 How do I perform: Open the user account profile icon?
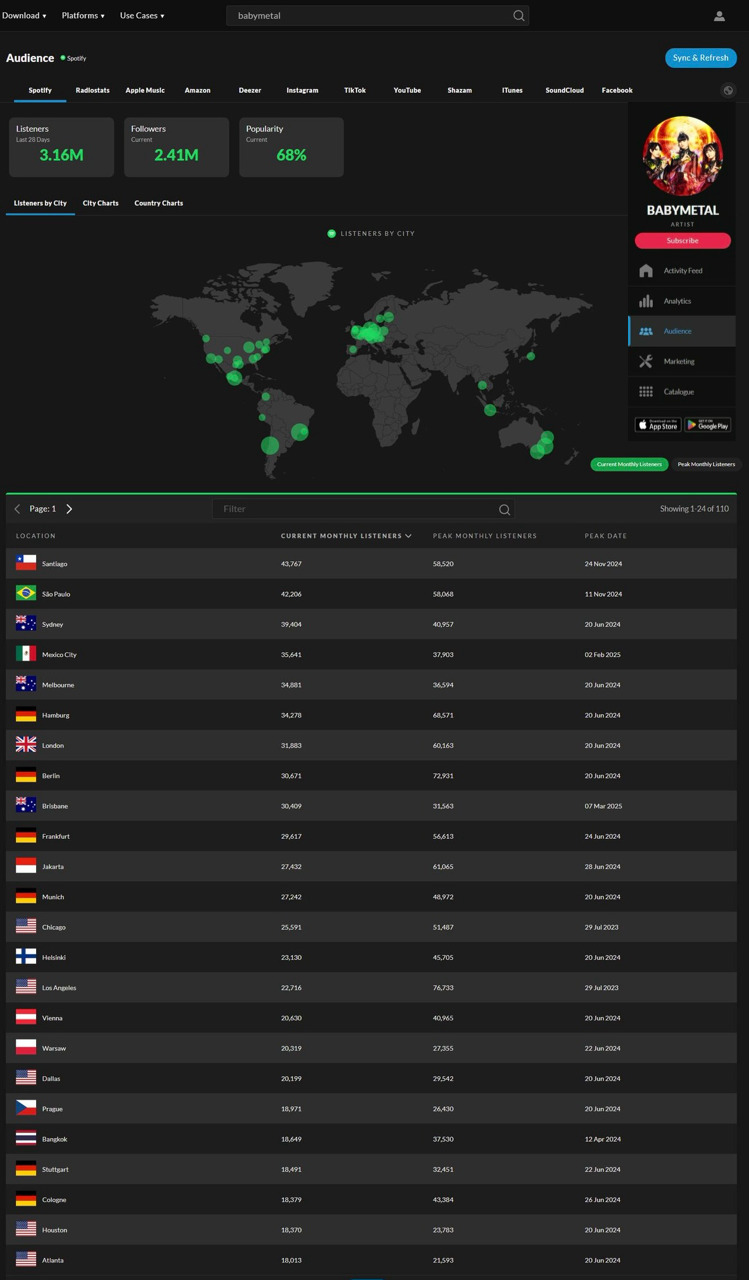click(x=719, y=16)
